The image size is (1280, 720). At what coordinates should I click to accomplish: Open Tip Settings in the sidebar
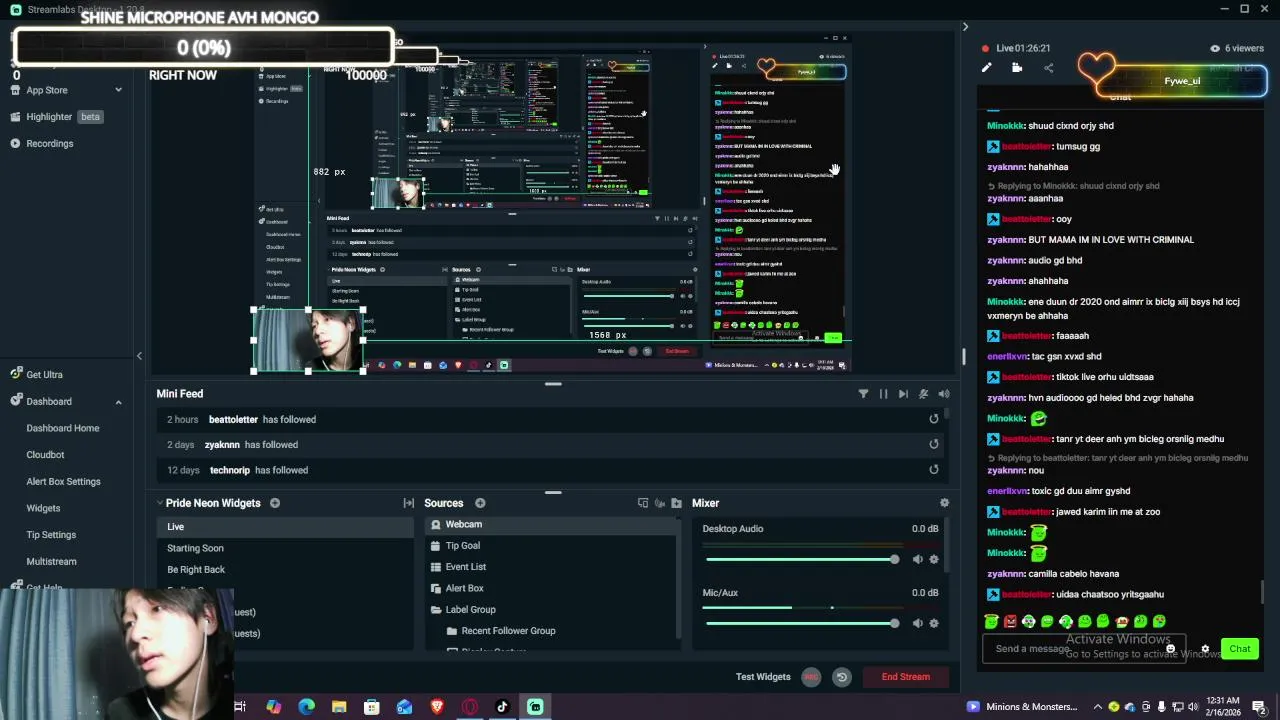51,535
